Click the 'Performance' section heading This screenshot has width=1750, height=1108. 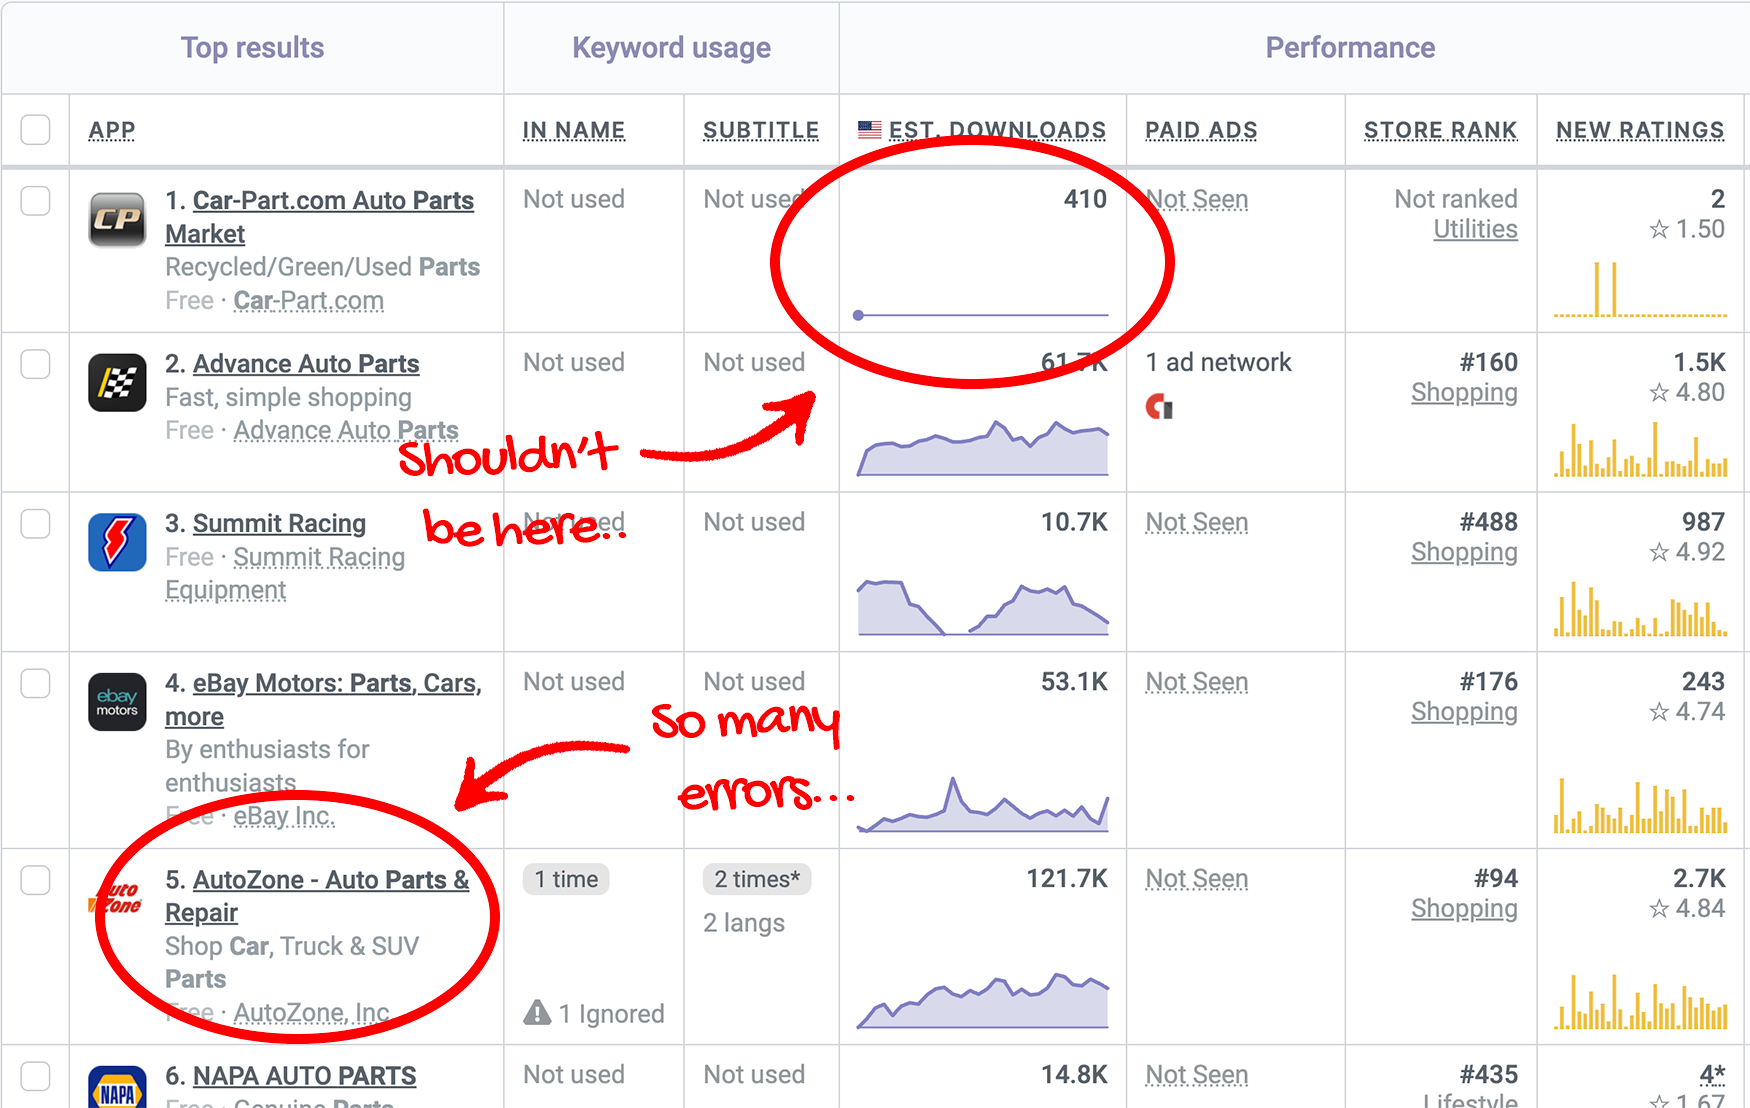pos(1350,48)
